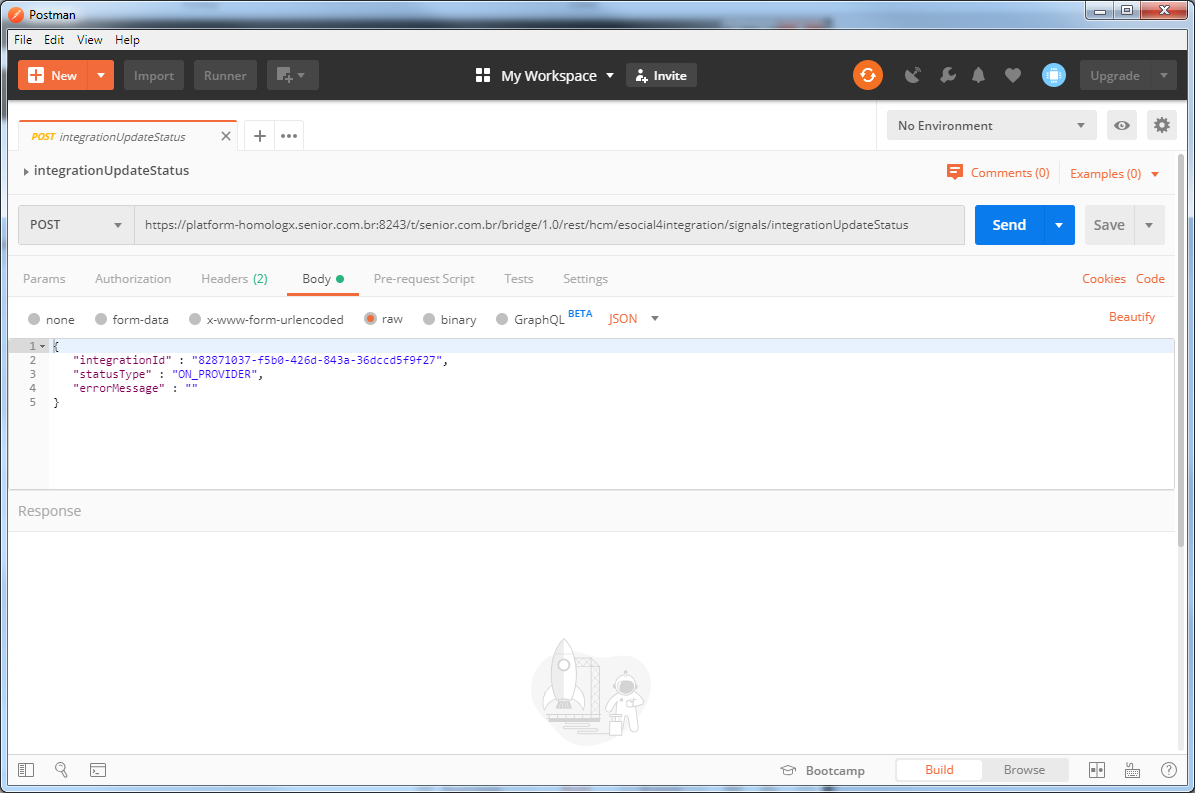Switch to the Params tab
The width and height of the screenshot is (1195, 793).
tap(44, 279)
